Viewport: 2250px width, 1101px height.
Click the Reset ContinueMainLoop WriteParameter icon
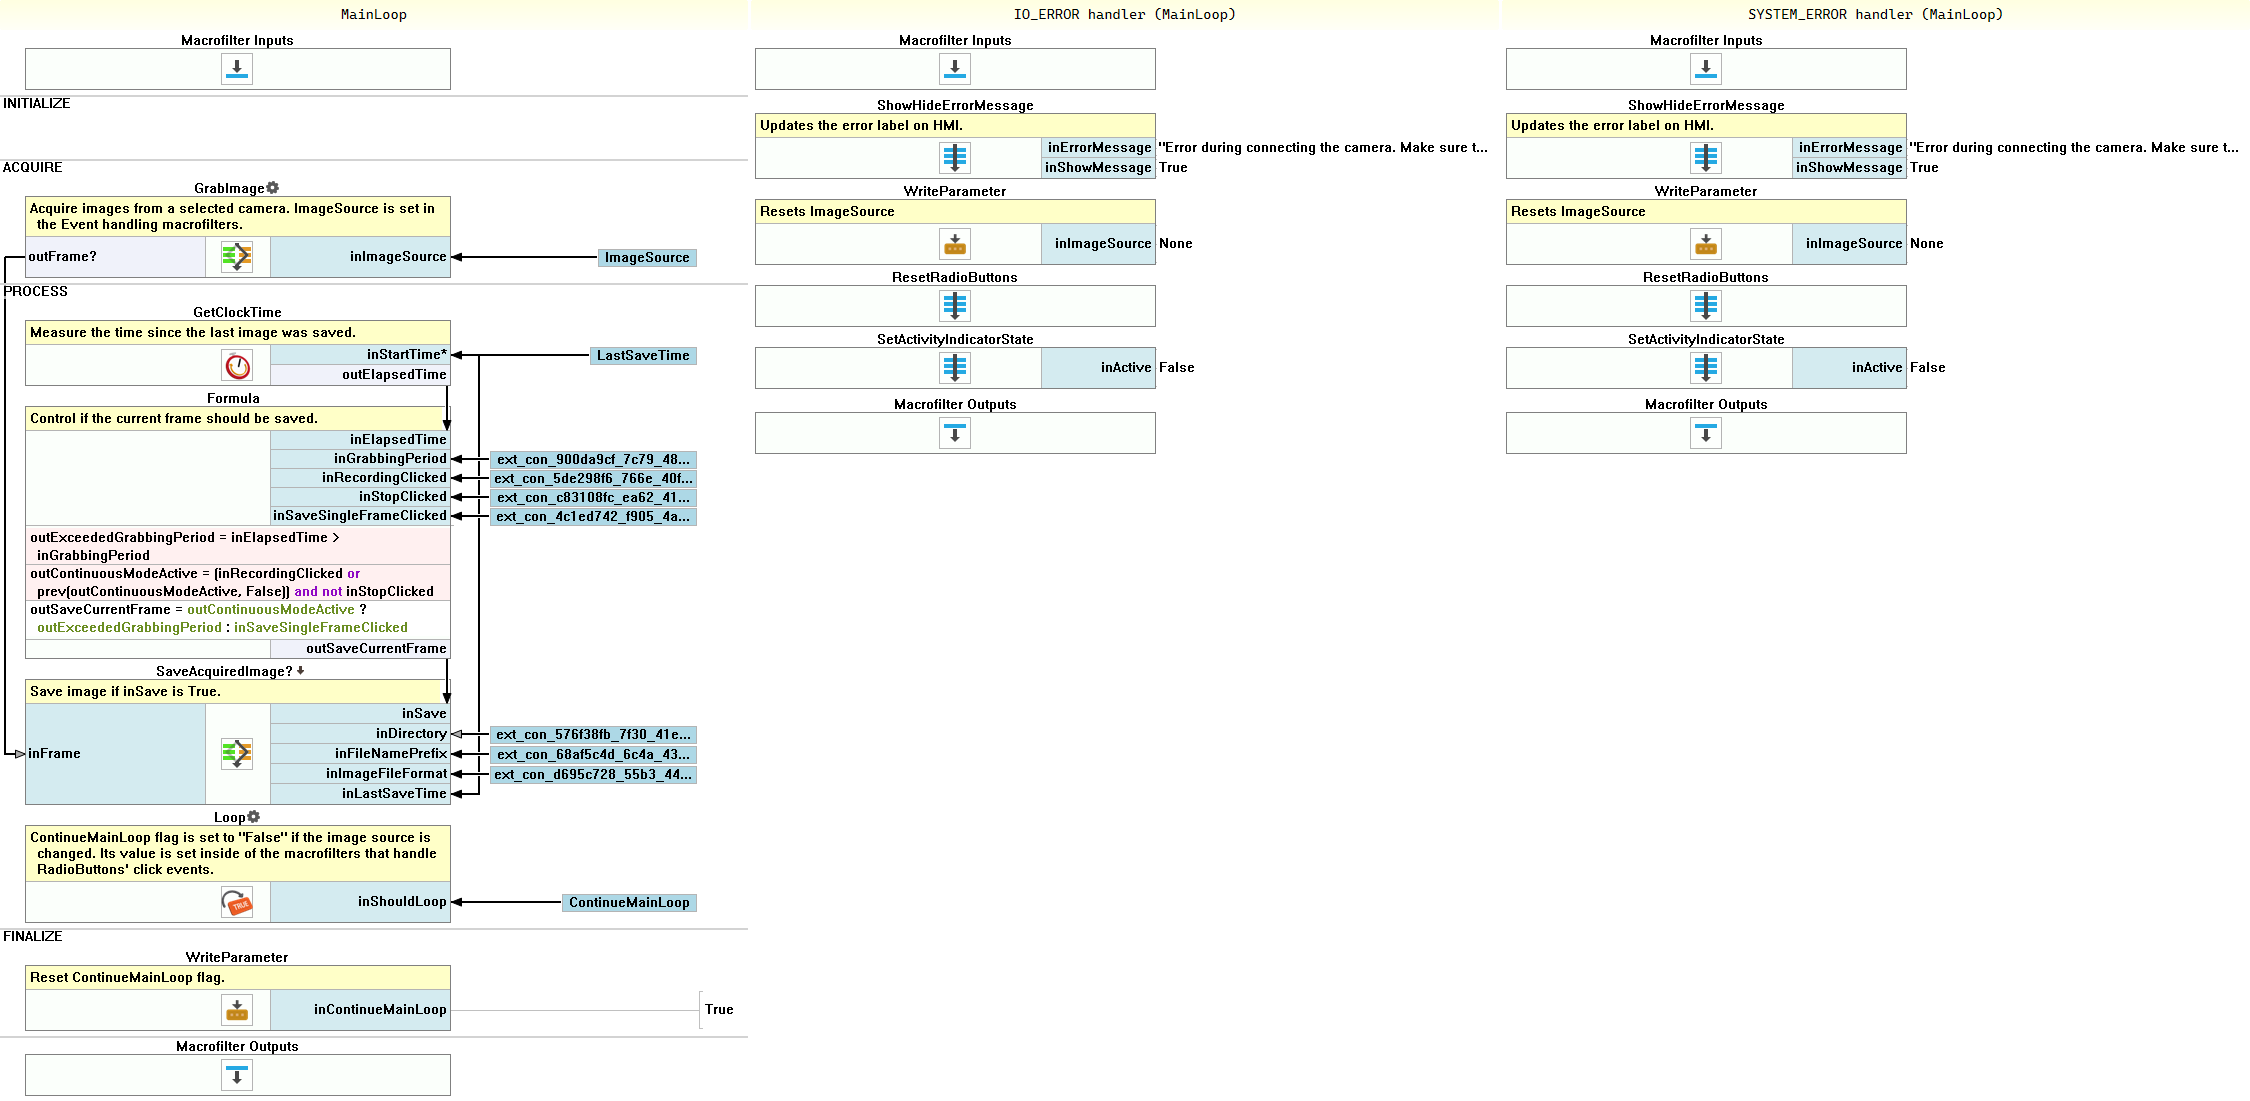pos(237,1010)
